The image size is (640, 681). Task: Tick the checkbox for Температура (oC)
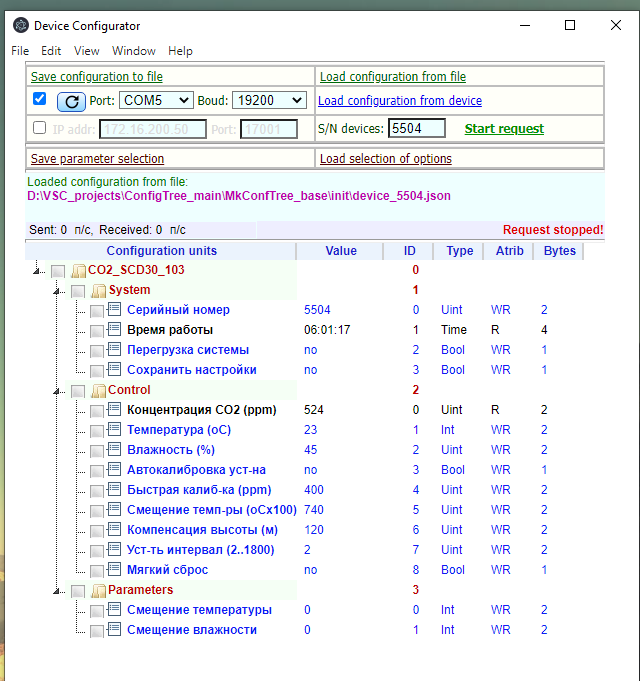(x=96, y=431)
